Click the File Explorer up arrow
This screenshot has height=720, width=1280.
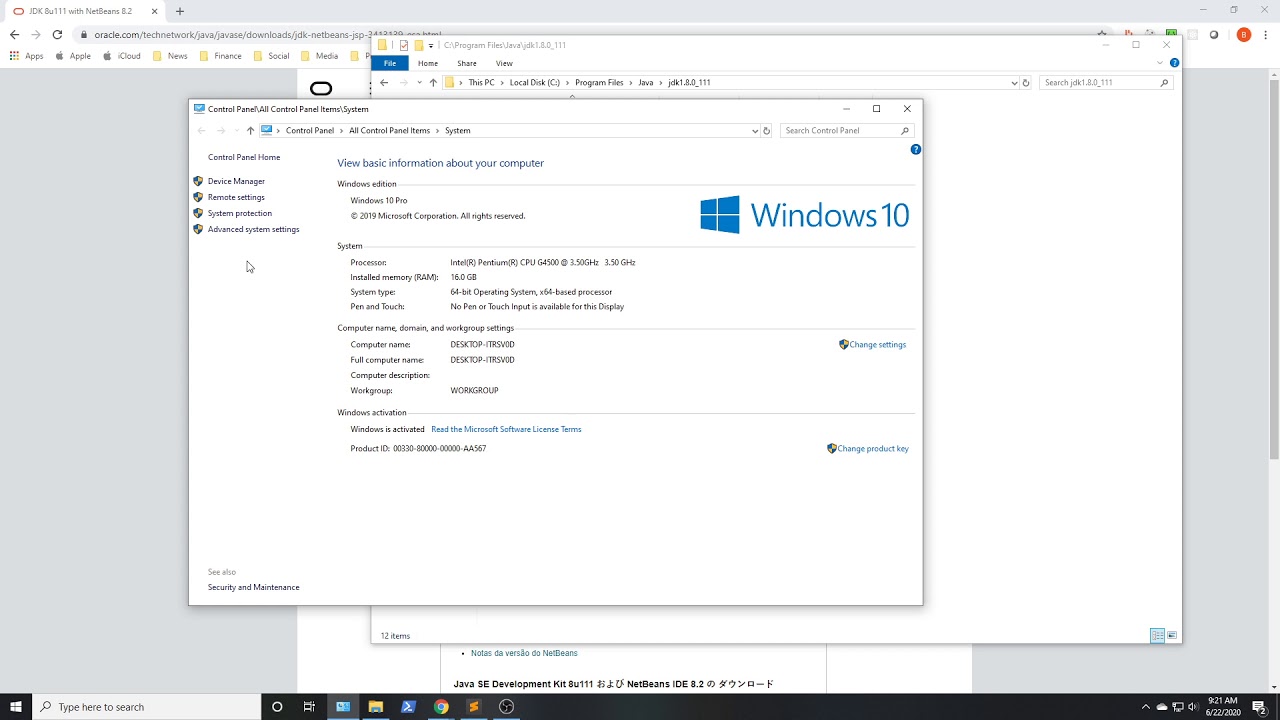[433, 82]
